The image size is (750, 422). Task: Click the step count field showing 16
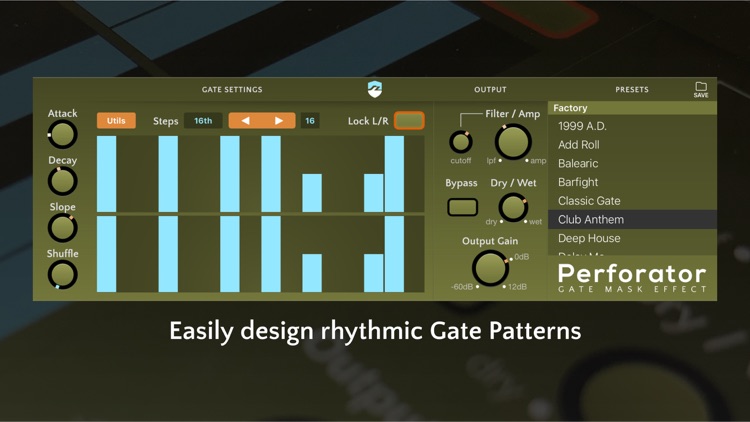tap(310, 121)
